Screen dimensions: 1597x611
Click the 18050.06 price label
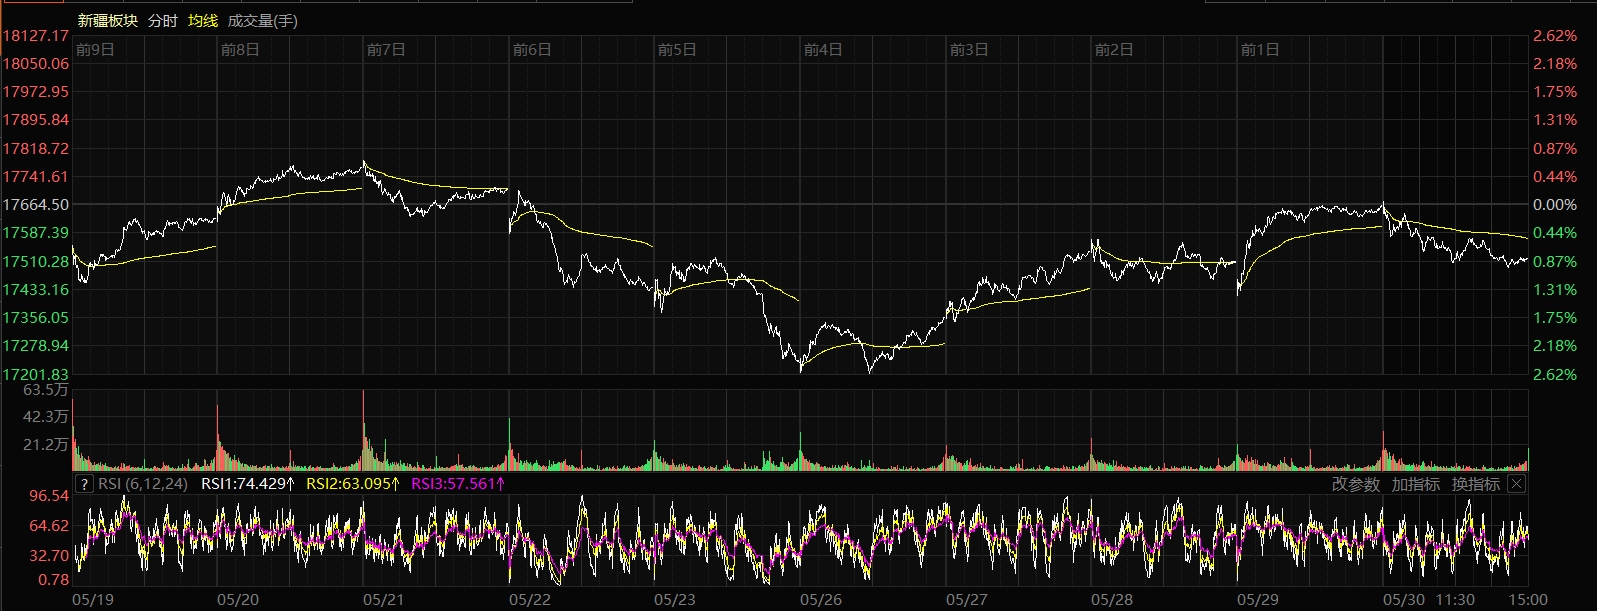click(x=36, y=63)
